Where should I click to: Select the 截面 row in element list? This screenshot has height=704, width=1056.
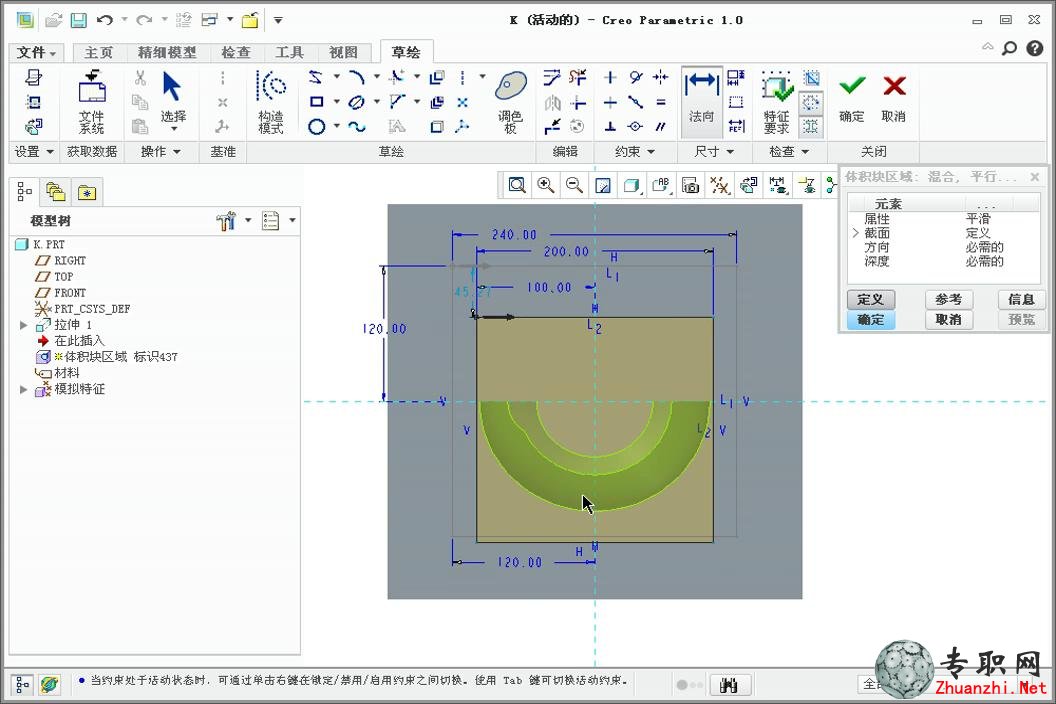click(944, 233)
